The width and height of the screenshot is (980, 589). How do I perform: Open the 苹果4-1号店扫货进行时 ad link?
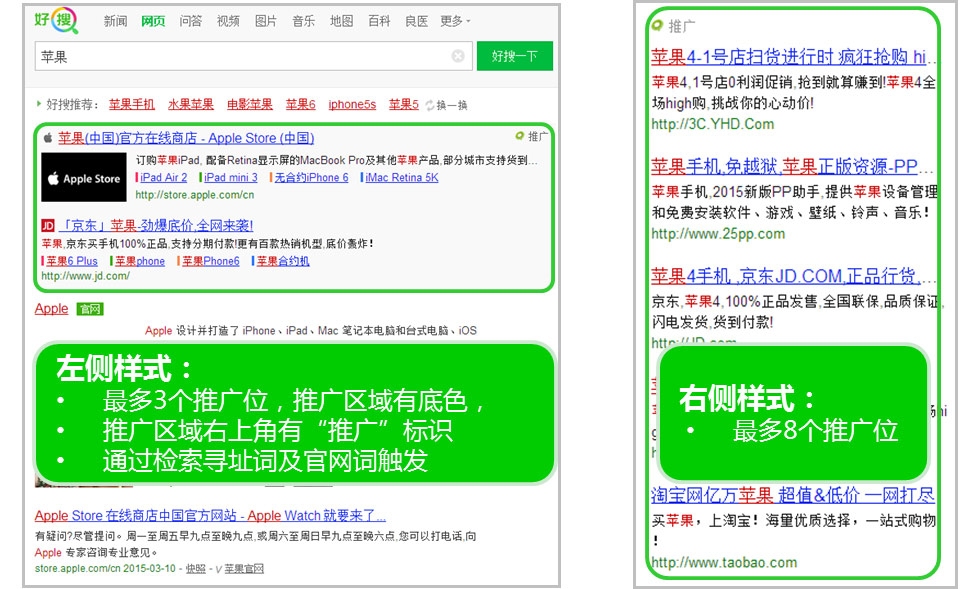coord(793,57)
